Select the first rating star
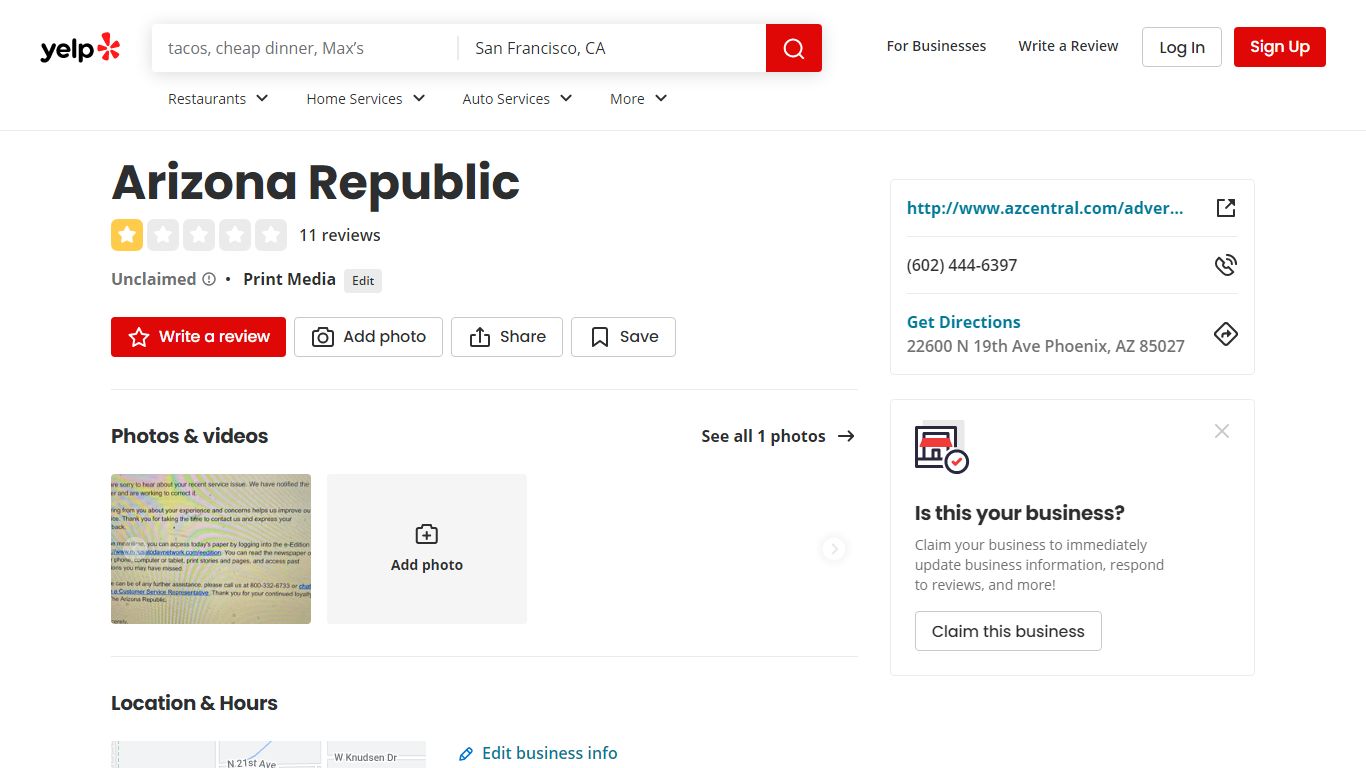The image size is (1366, 768). point(127,235)
